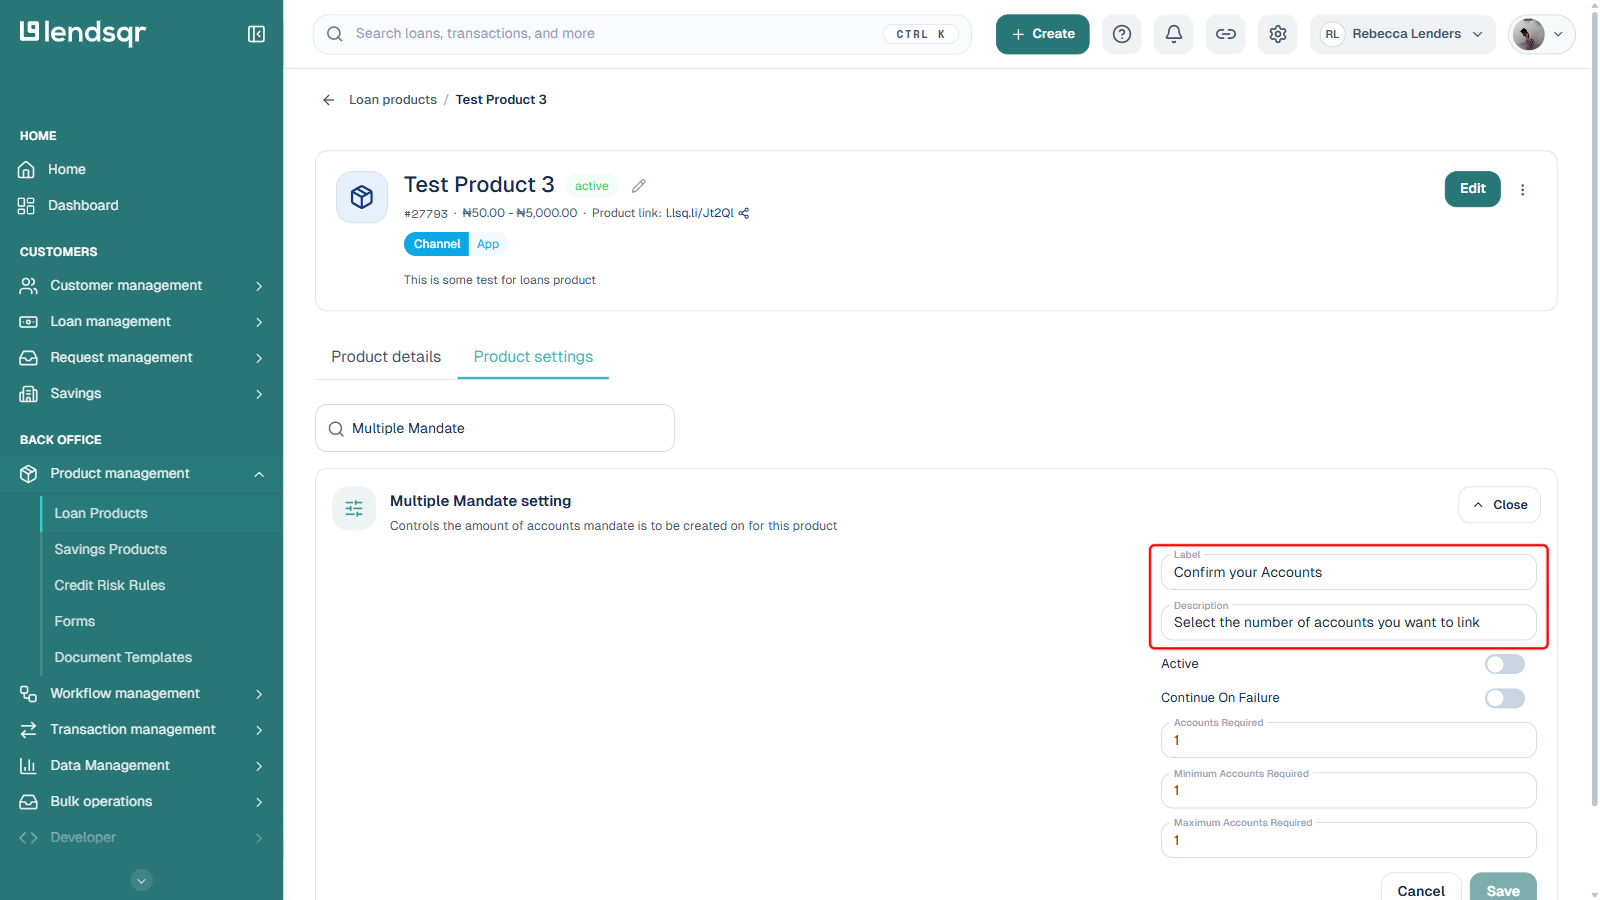This screenshot has width=1600, height=900.
Task: Click the pencil icon next to Test Product 3
Action: pyautogui.click(x=639, y=186)
